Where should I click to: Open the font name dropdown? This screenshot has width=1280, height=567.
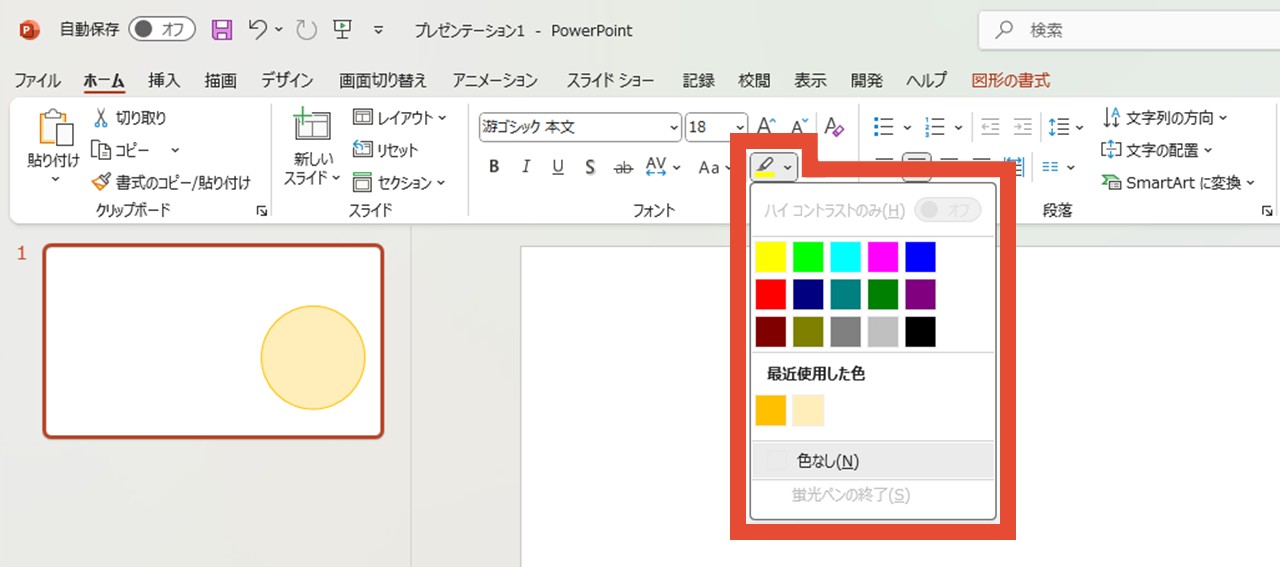tap(674, 127)
